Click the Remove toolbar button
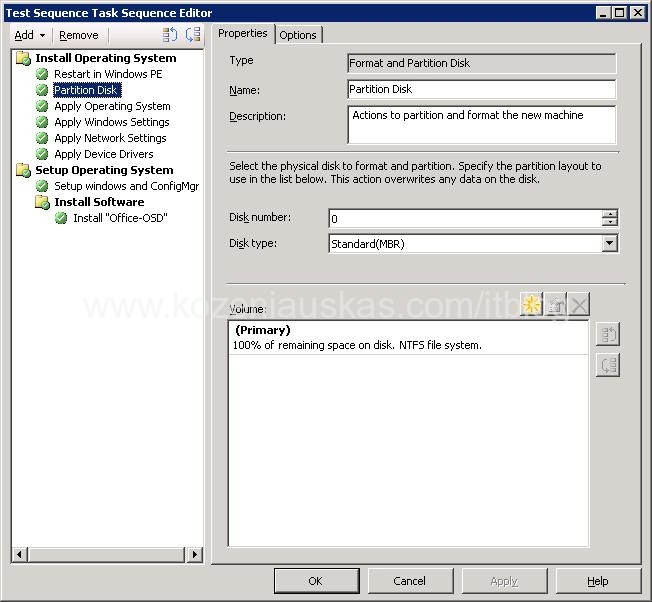This screenshot has height=602, width=652. (x=79, y=35)
